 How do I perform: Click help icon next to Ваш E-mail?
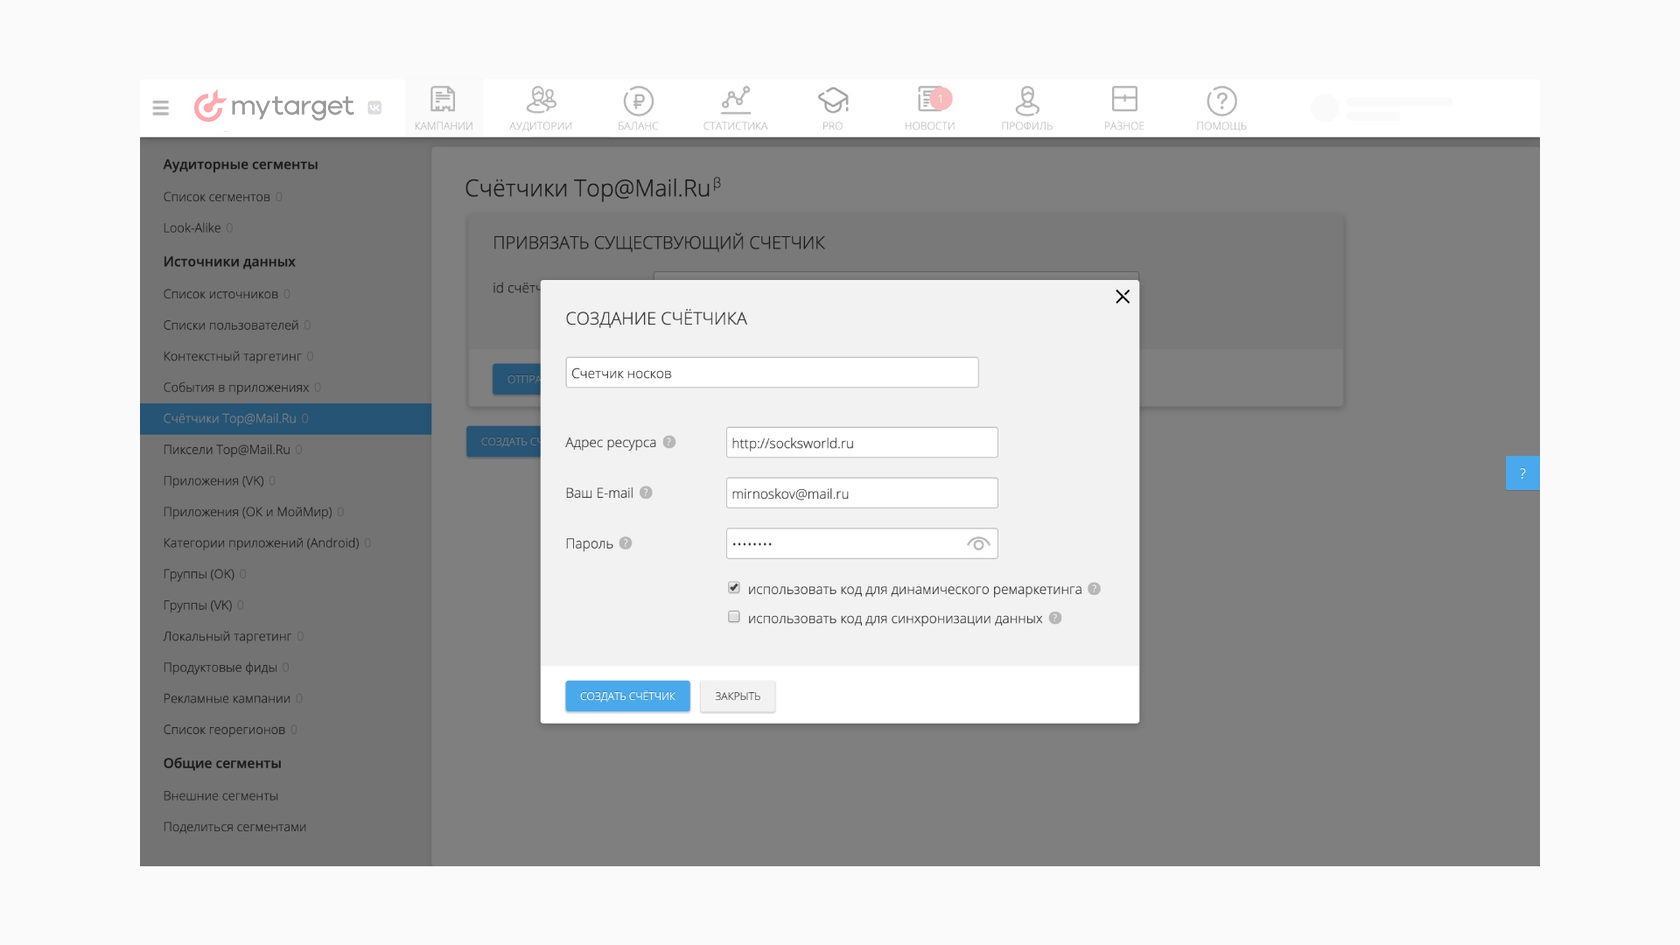[x=646, y=492]
